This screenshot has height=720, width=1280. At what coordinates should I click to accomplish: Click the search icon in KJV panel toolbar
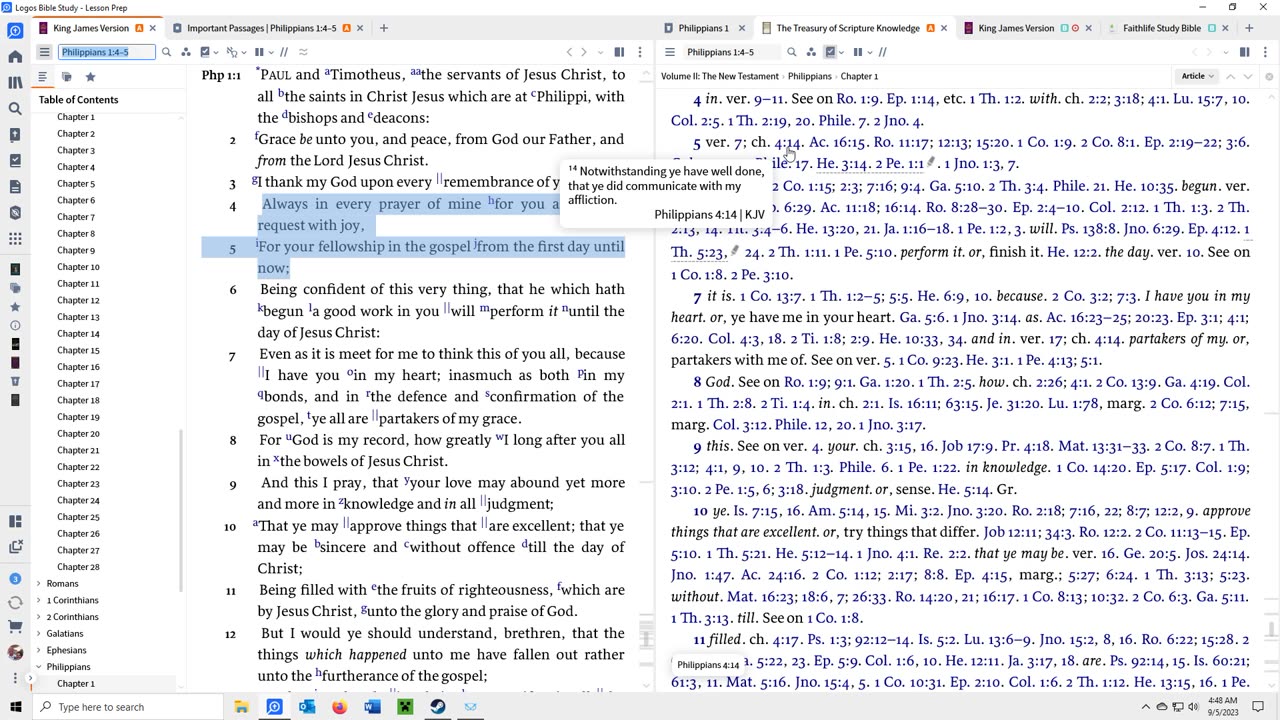coord(166,52)
